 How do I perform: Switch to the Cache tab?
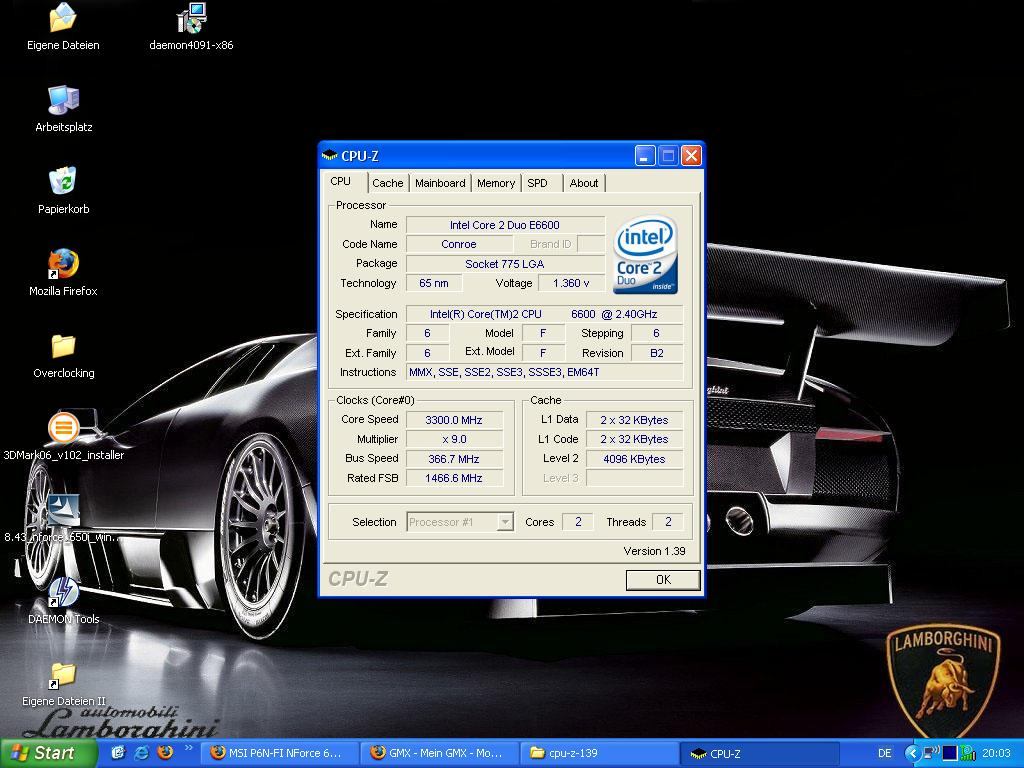(388, 183)
